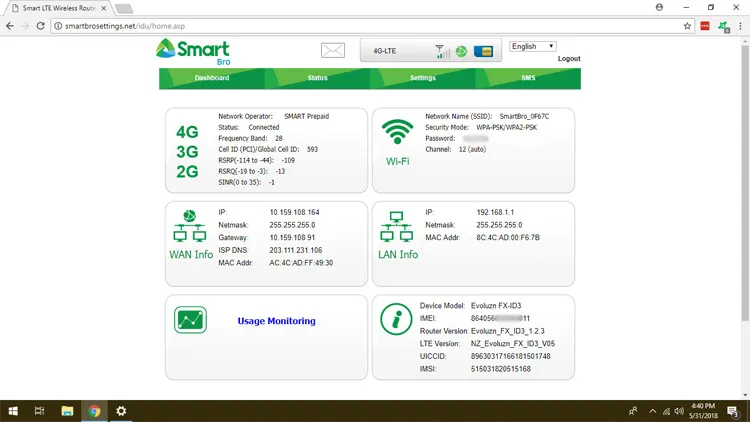
Task: Click Router Version Evoluzn_FX_ID3_1.2.3
Action: 507,331
